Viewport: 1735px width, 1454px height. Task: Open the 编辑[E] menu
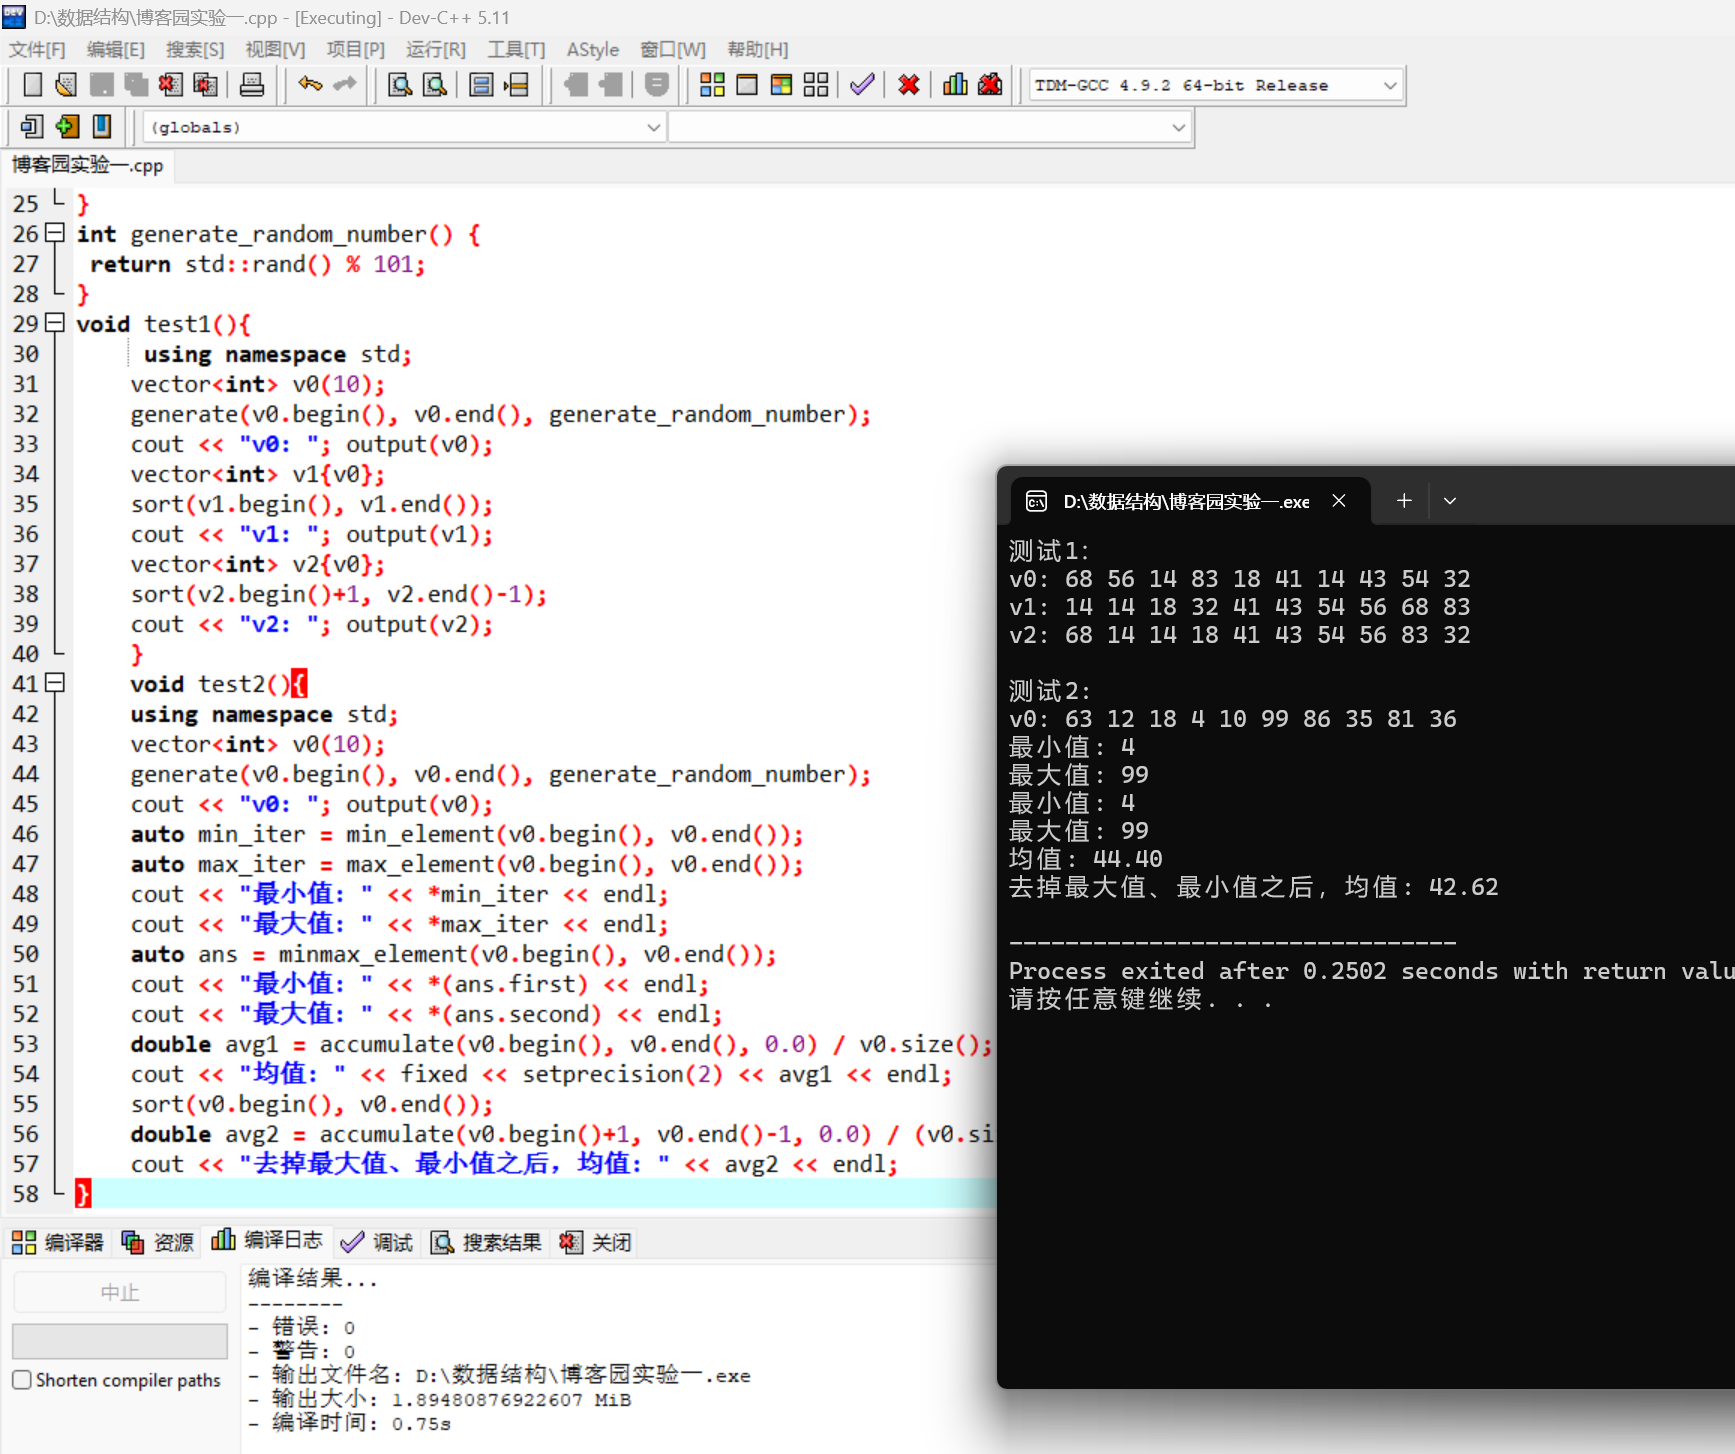coord(116,50)
